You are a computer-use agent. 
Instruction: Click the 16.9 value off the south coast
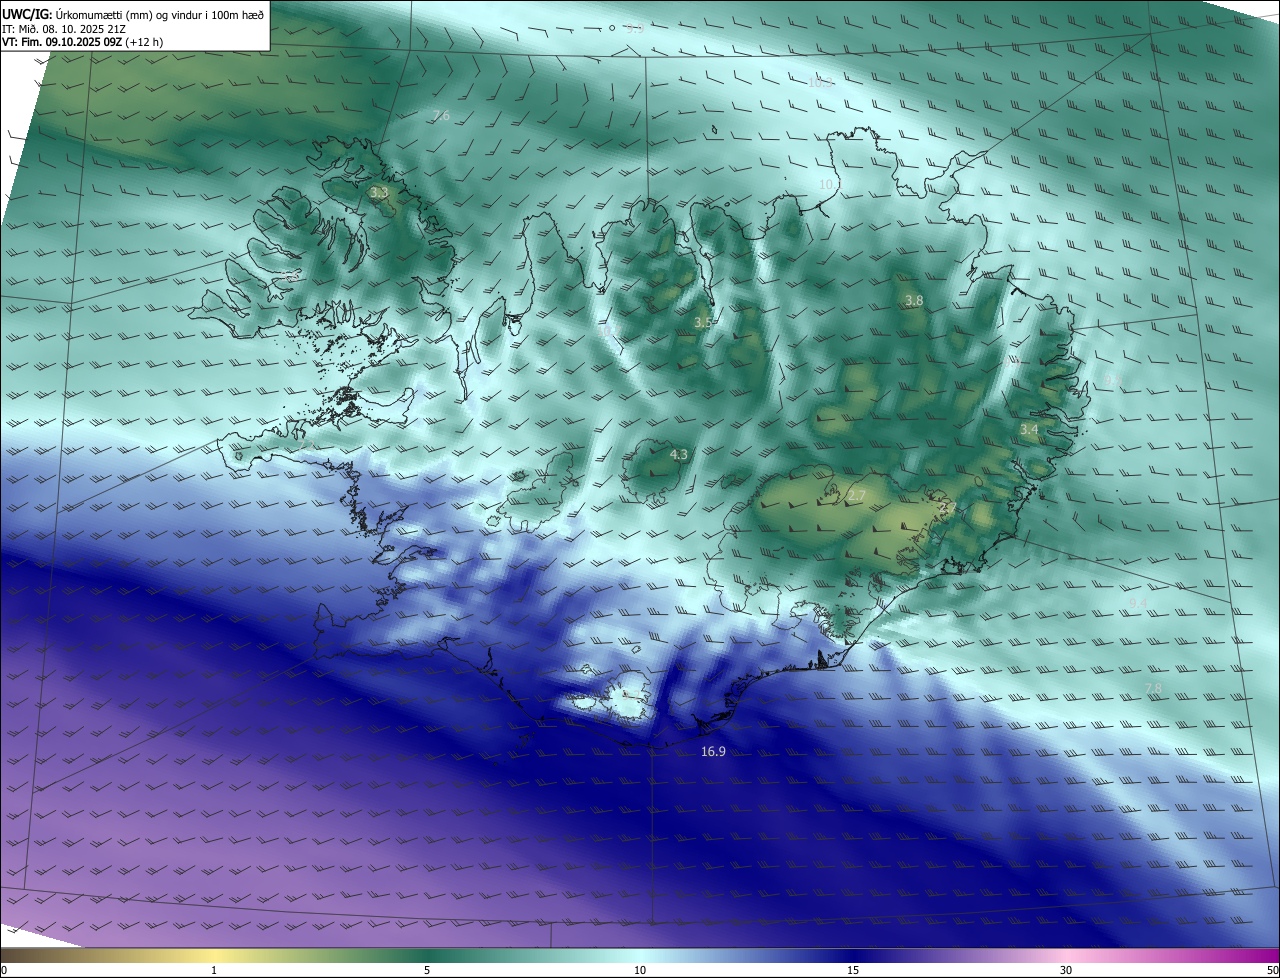coord(713,751)
